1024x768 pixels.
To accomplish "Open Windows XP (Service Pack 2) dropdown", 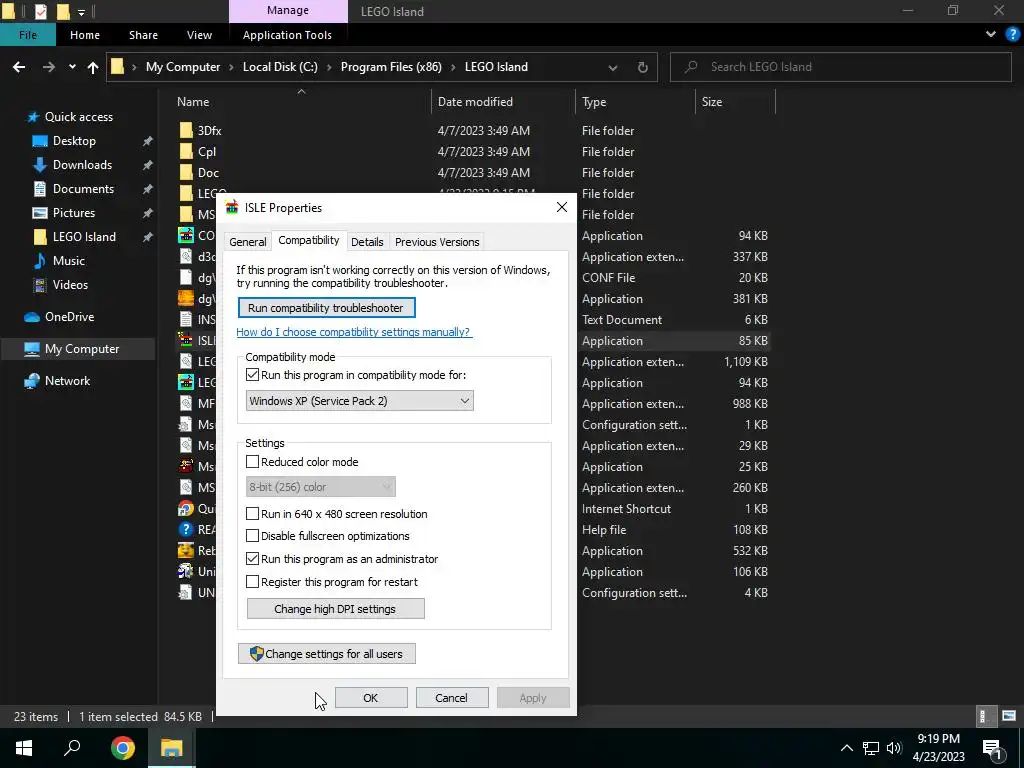I will [360, 401].
